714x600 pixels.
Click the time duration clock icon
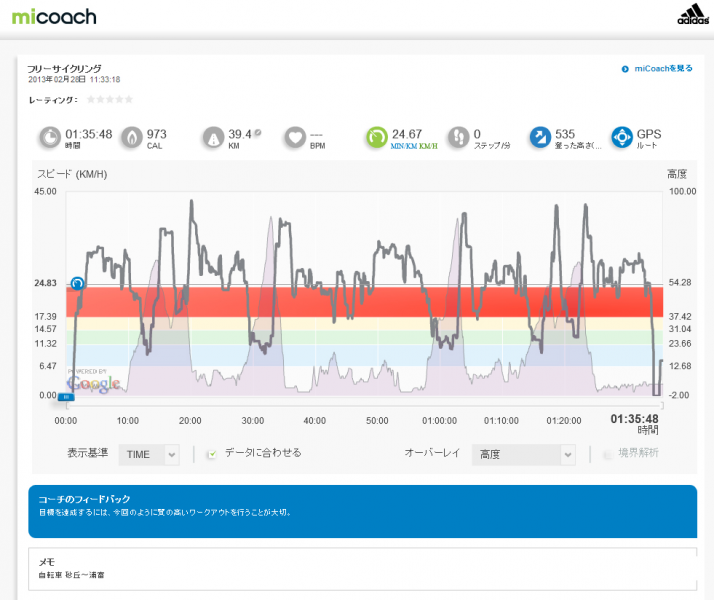(x=50, y=137)
